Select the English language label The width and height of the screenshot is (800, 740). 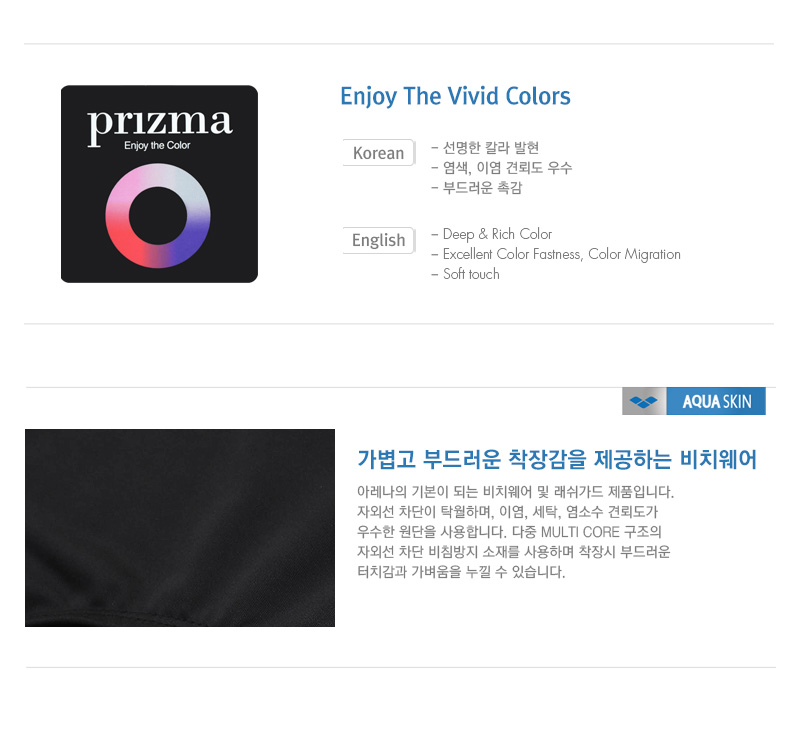click(x=379, y=240)
